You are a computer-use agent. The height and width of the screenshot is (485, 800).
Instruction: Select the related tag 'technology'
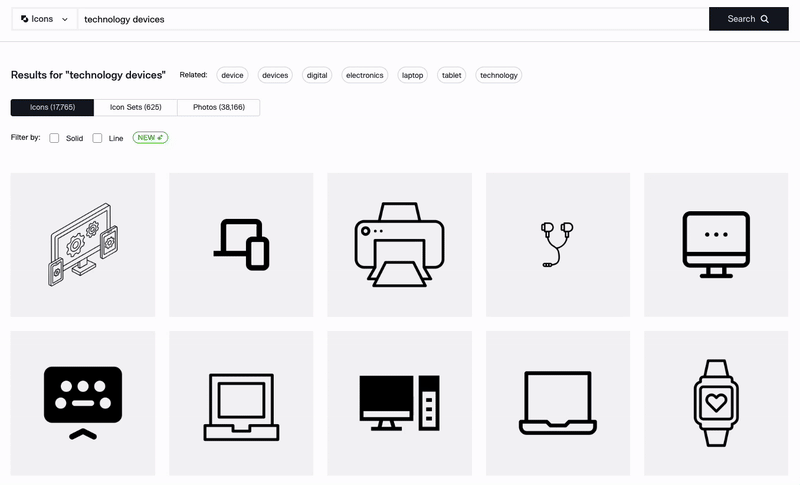tap(498, 75)
